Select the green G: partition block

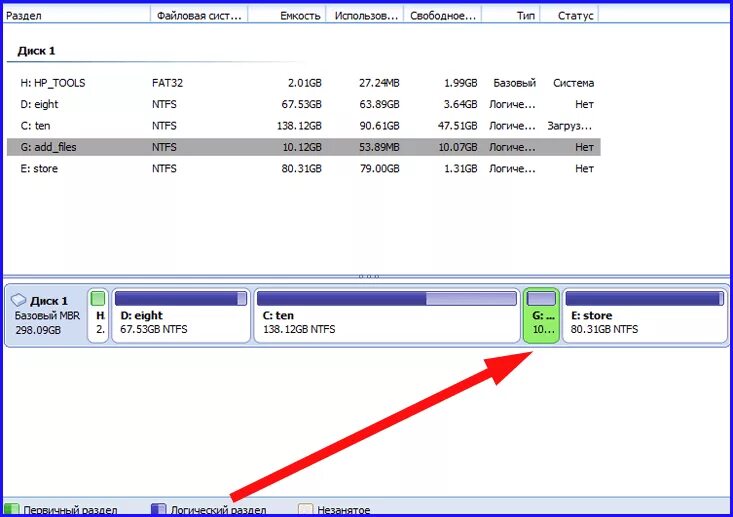(541, 315)
